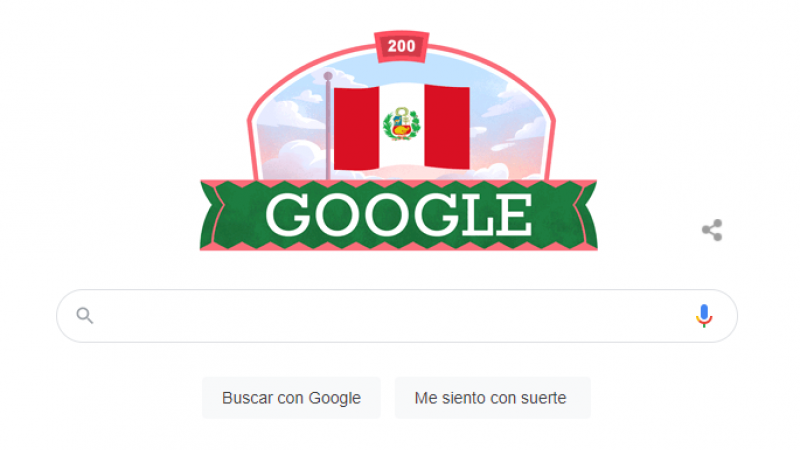The image size is (800, 450).
Task: Click the share icon beside the doodle
Action: click(712, 230)
